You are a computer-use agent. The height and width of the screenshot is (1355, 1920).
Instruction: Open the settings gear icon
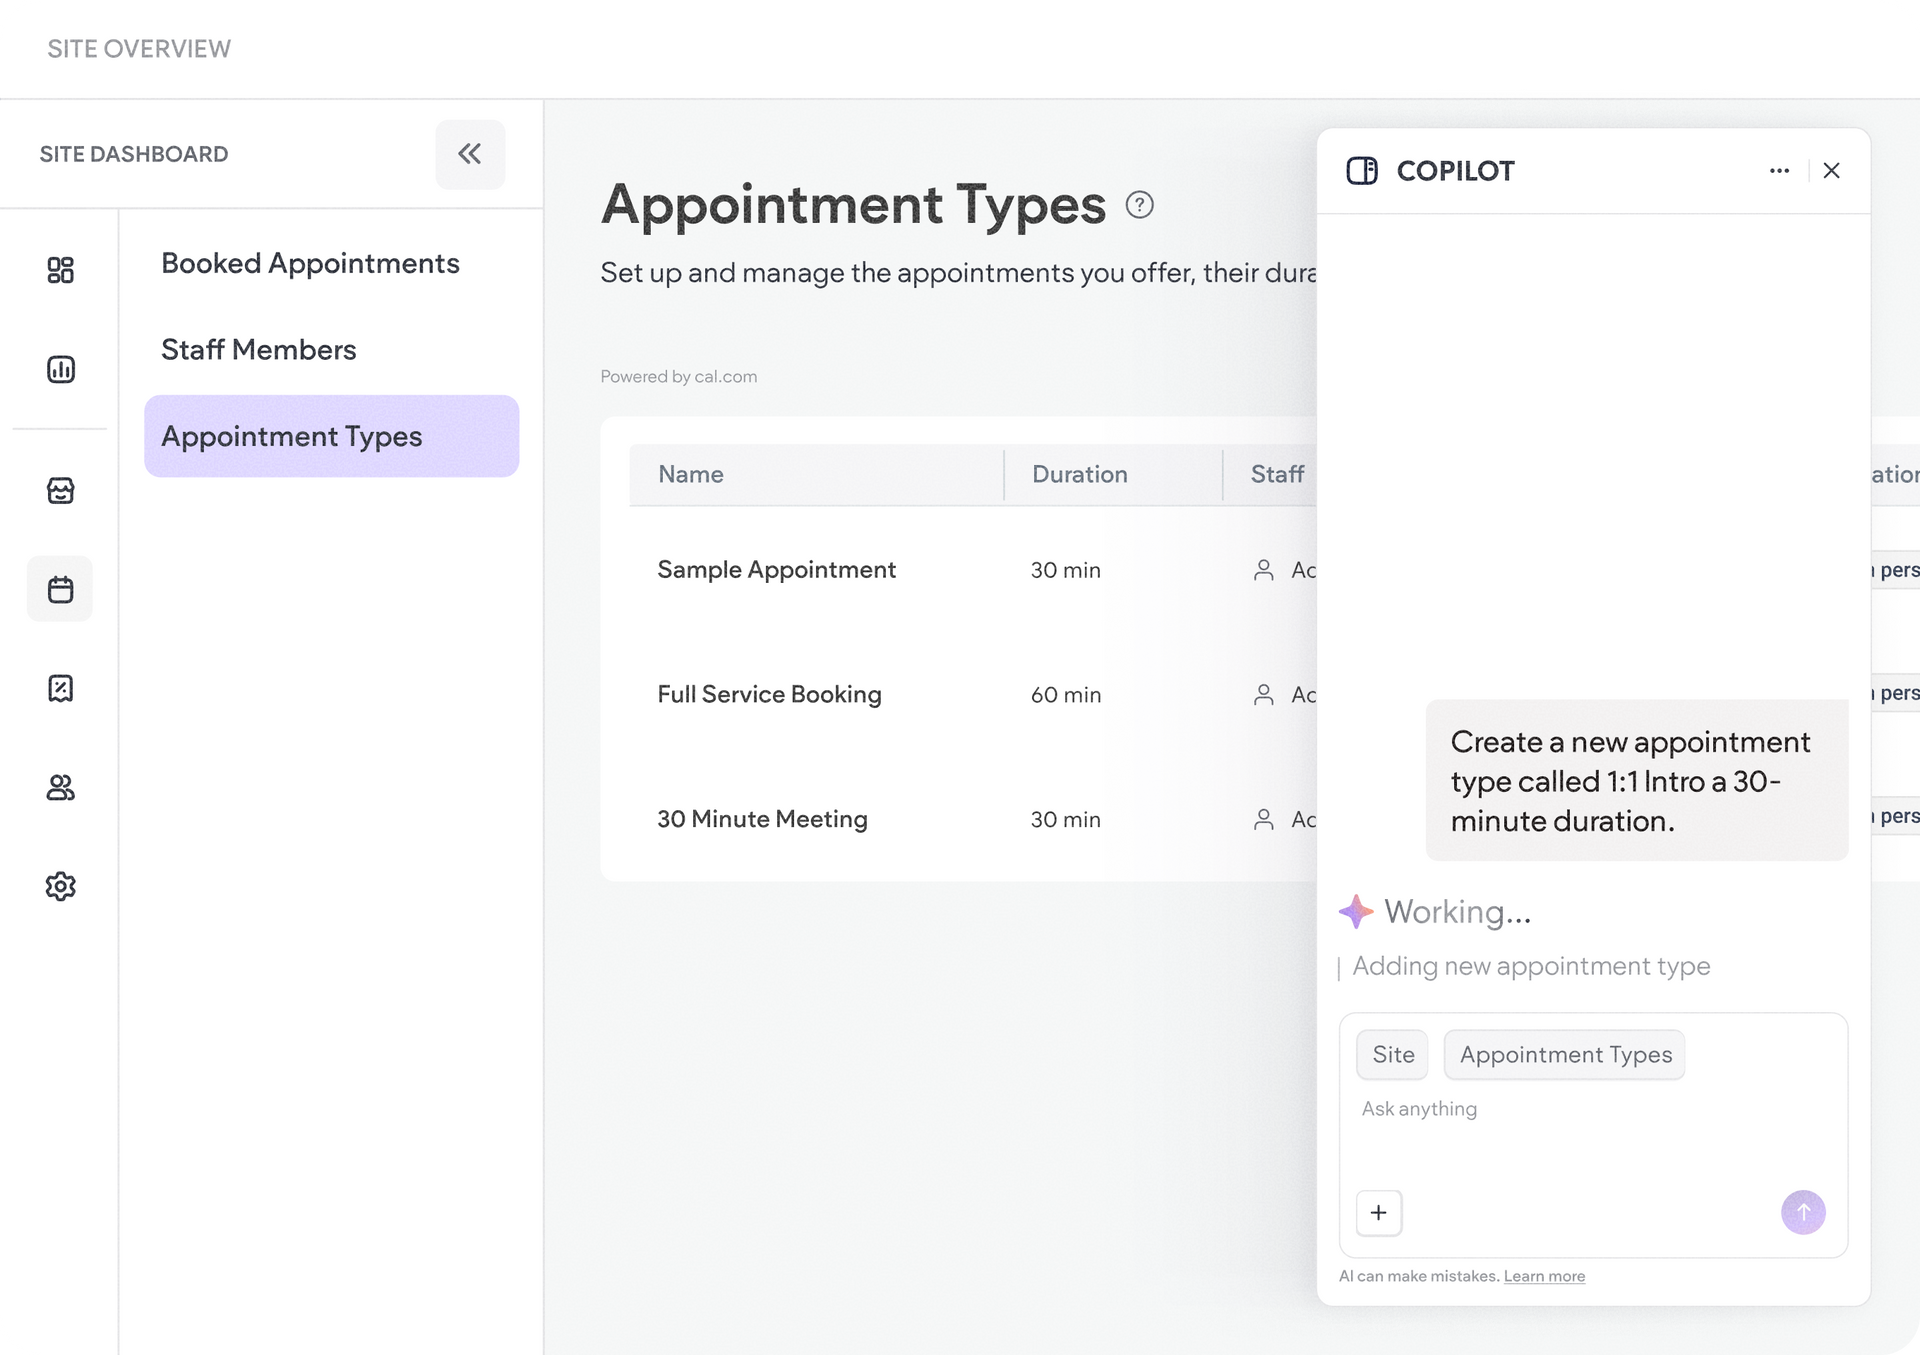pos(61,886)
